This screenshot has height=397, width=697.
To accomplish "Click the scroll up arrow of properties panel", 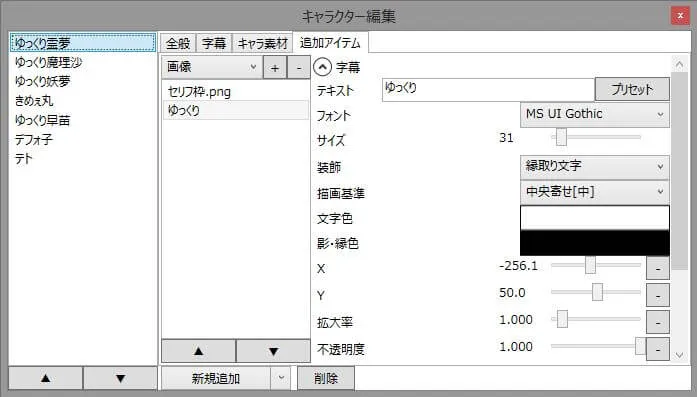I will pos(679,65).
